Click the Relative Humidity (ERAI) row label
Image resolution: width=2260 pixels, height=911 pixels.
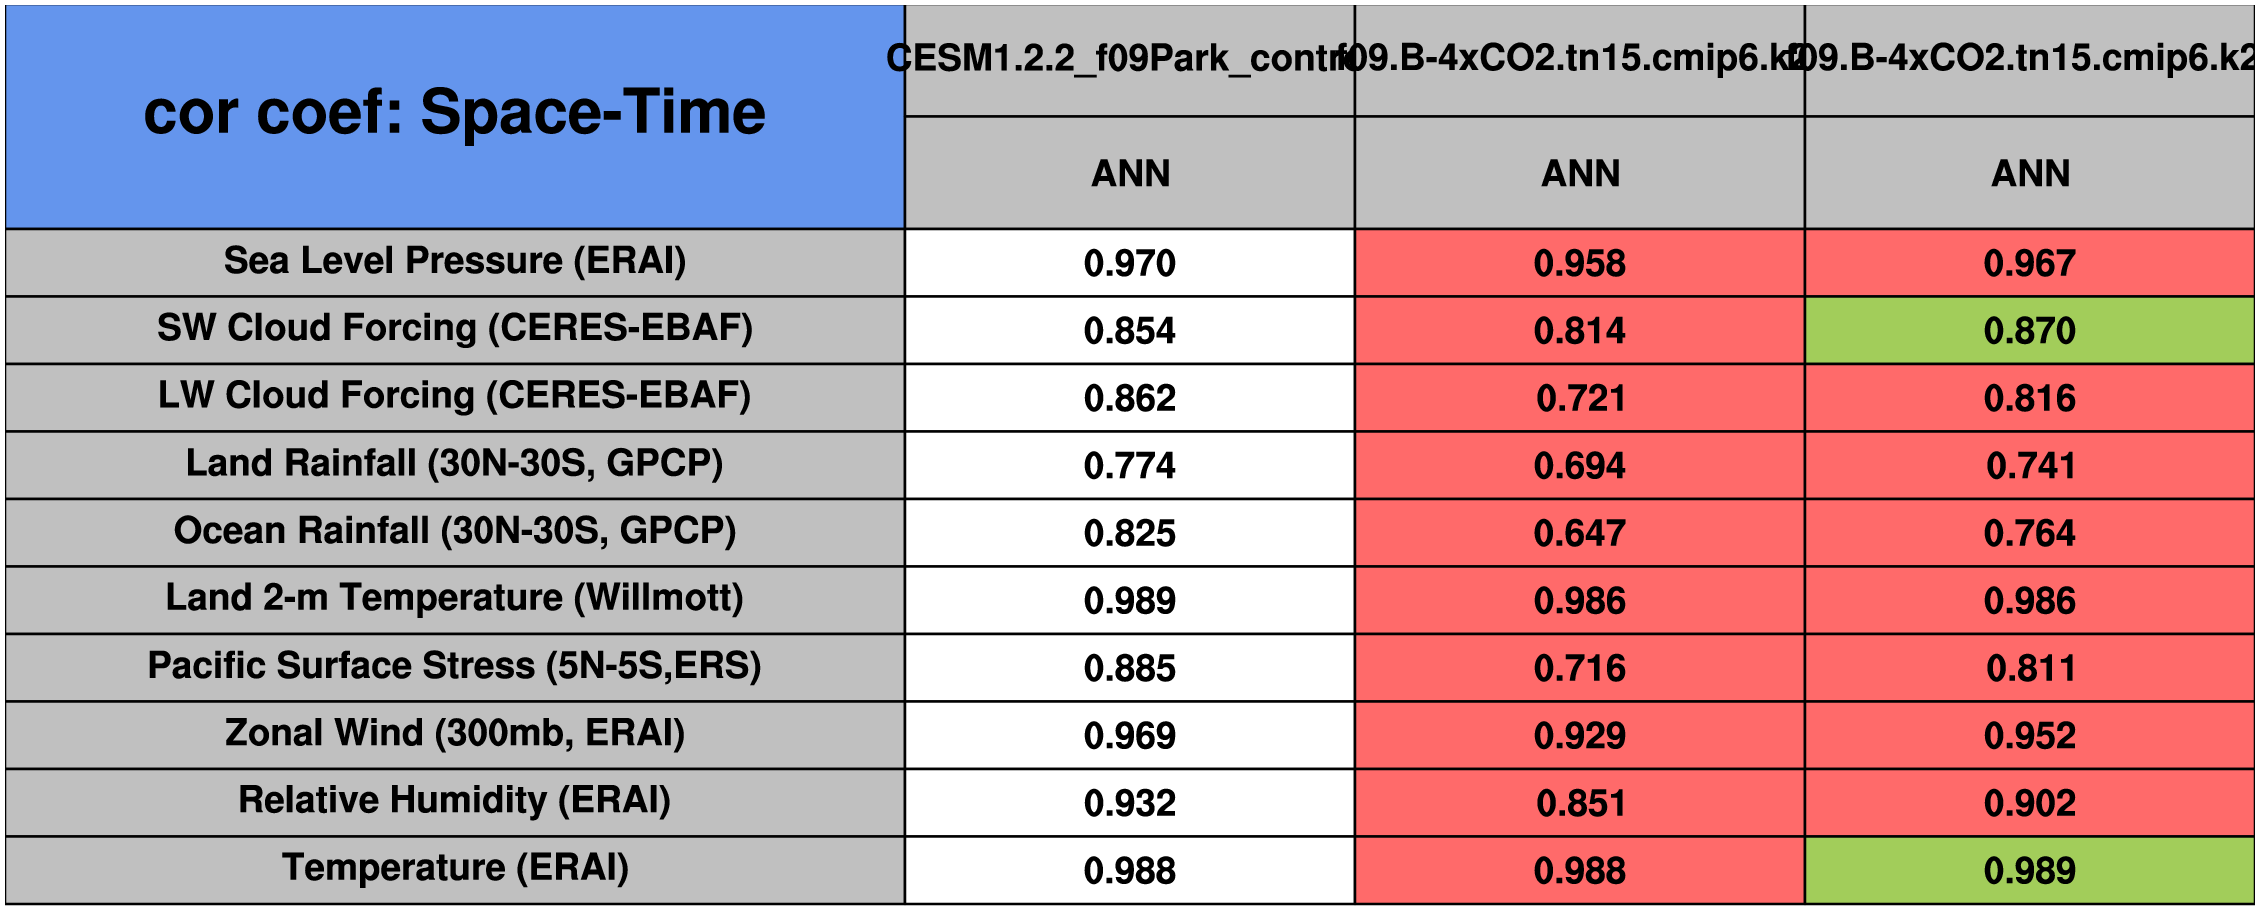coord(455,800)
